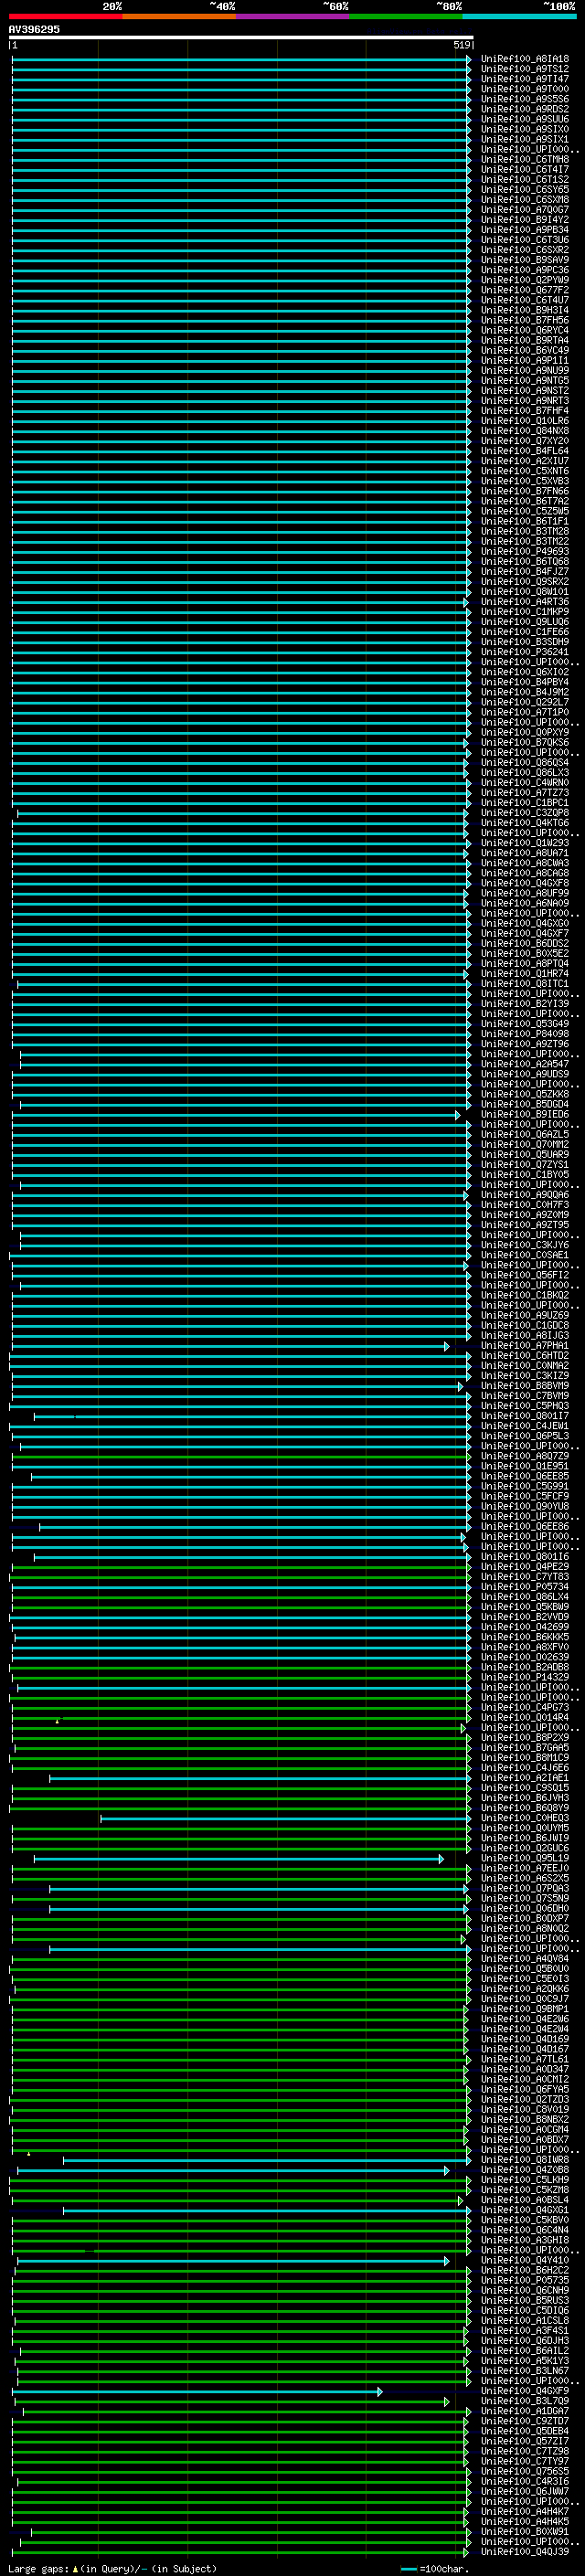
Task: Select the UniRef100_B6VC49 label
Action: tap(524, 350)
